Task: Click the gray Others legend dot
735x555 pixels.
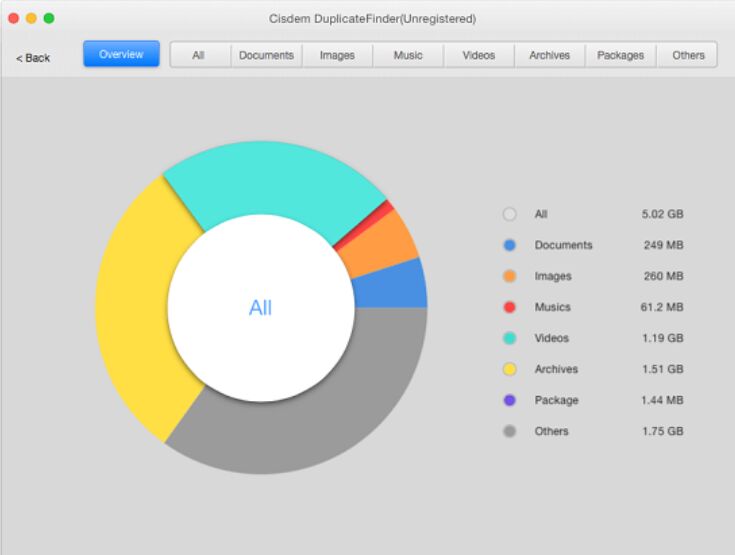Action: 510,431
